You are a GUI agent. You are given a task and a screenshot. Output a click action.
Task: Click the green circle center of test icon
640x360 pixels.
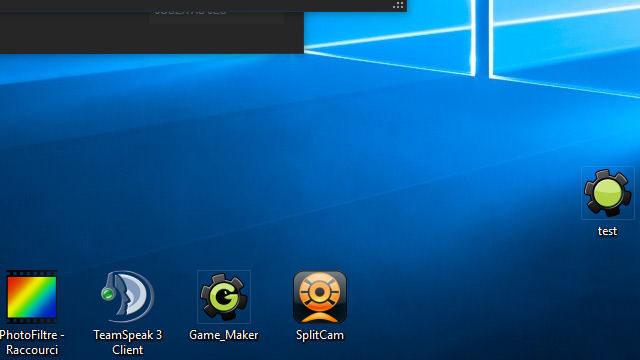tap(607, 193)
